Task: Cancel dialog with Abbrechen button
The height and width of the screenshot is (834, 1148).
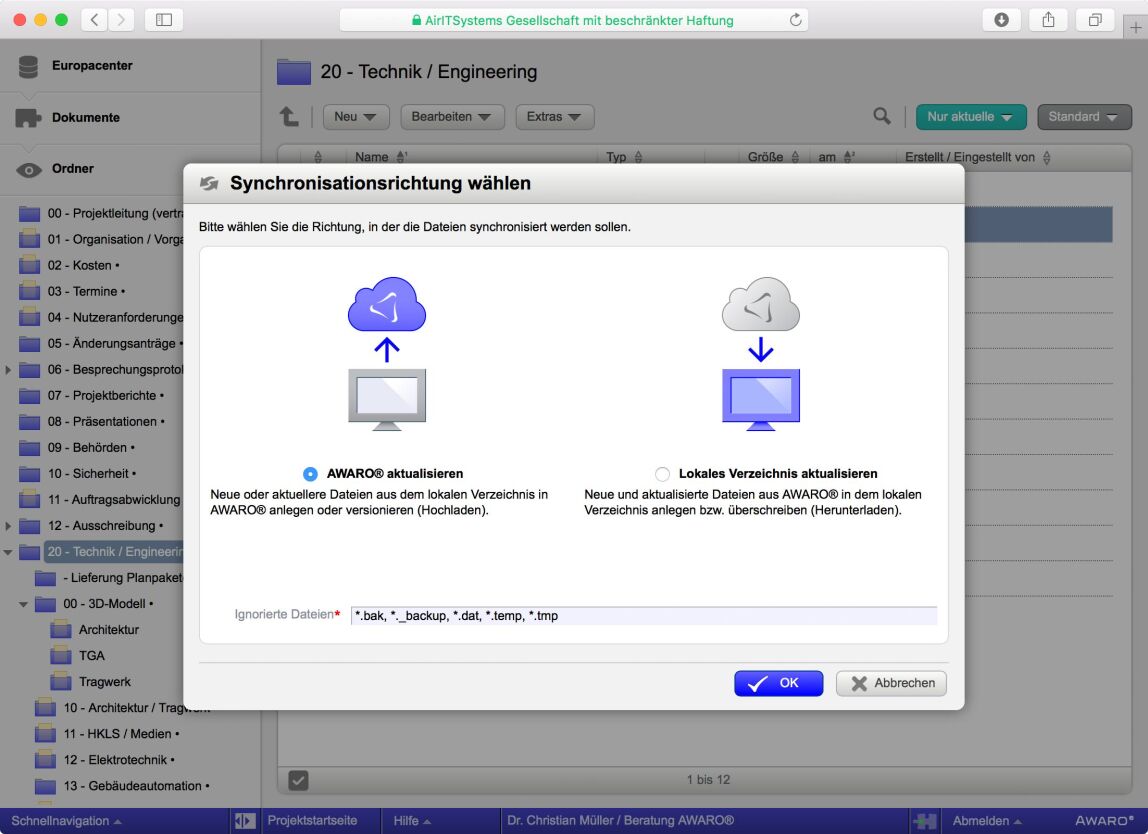Action: [891, 683]
